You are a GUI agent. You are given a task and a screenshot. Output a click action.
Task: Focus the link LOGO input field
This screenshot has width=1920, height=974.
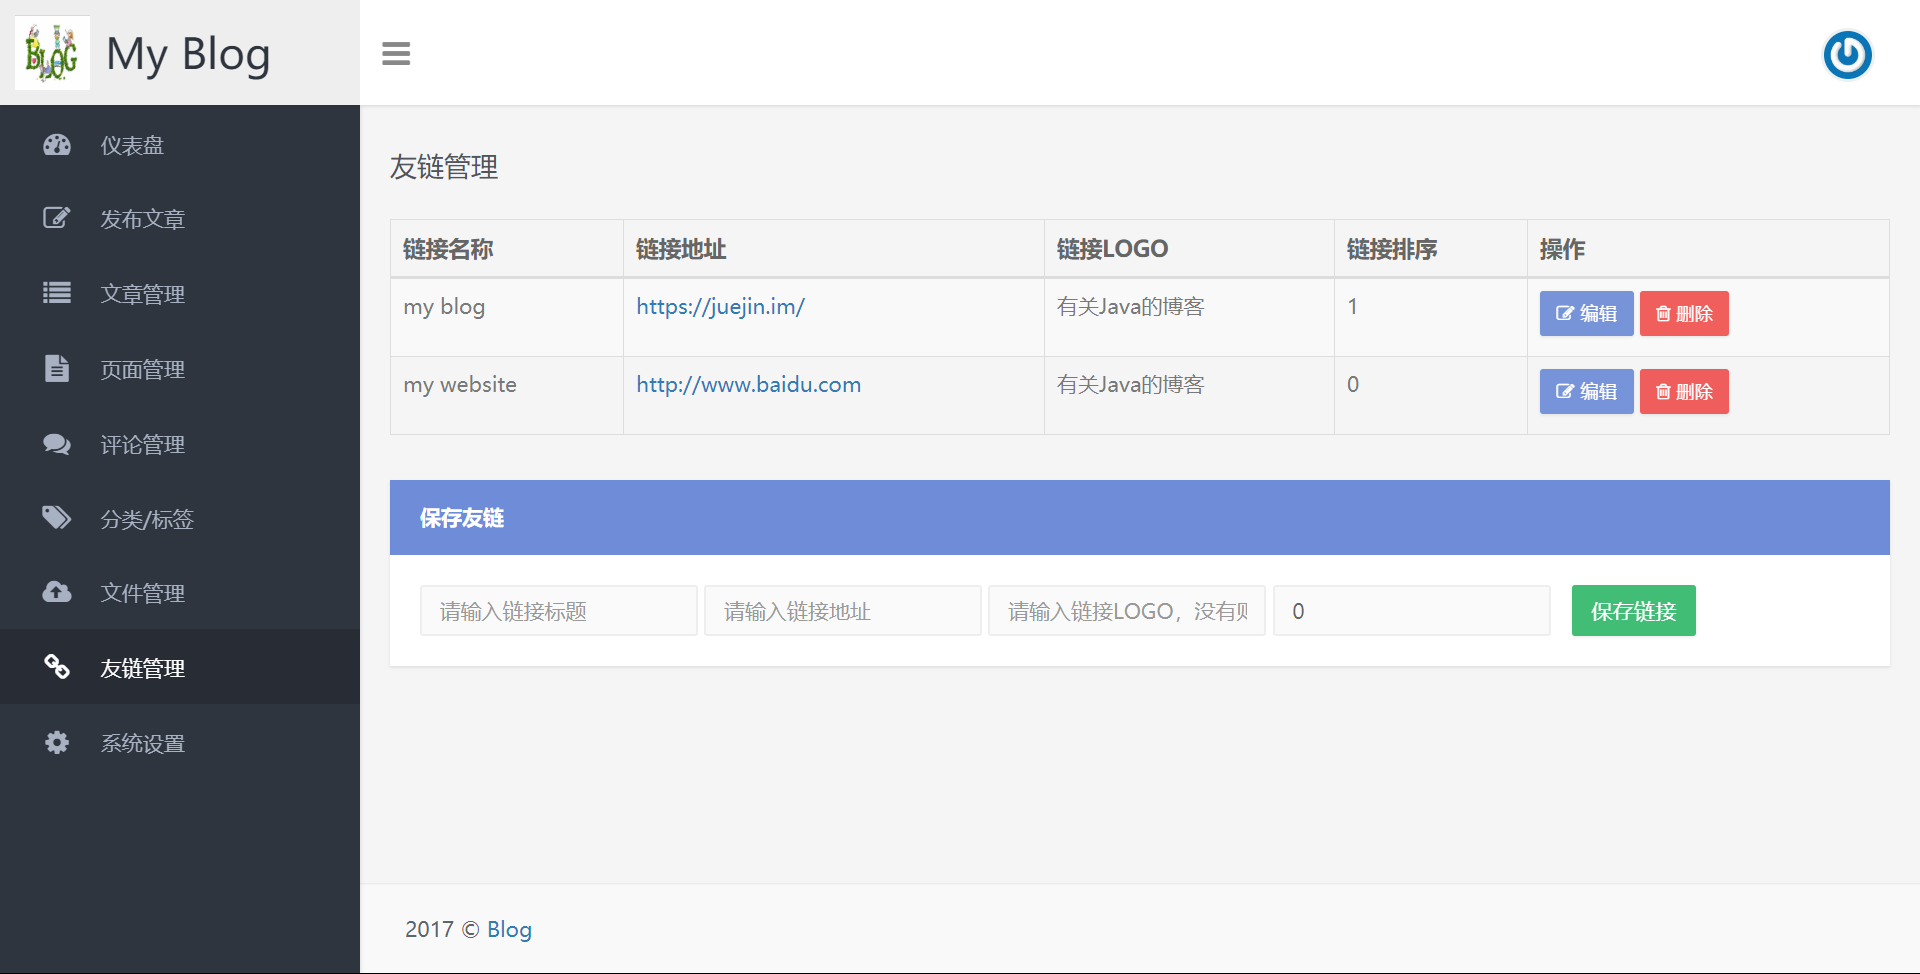(x=1126, y=610)
